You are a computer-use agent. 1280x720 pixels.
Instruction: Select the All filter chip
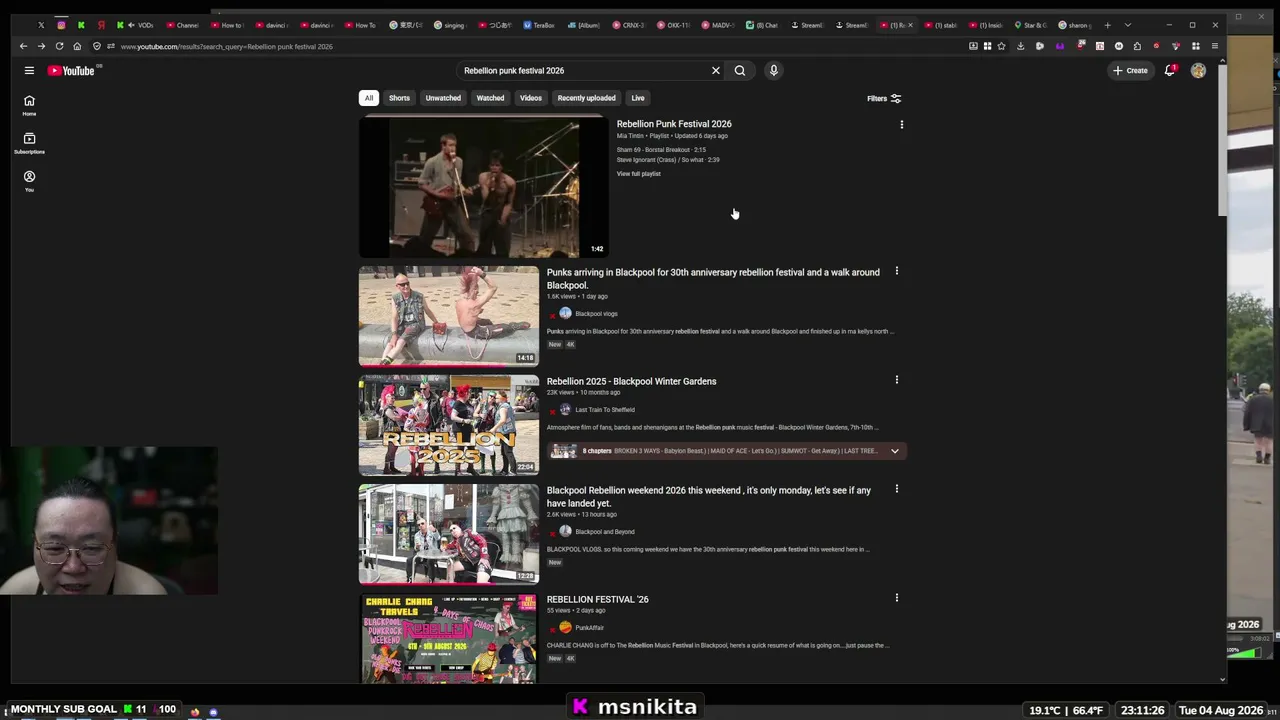(369, 98)
